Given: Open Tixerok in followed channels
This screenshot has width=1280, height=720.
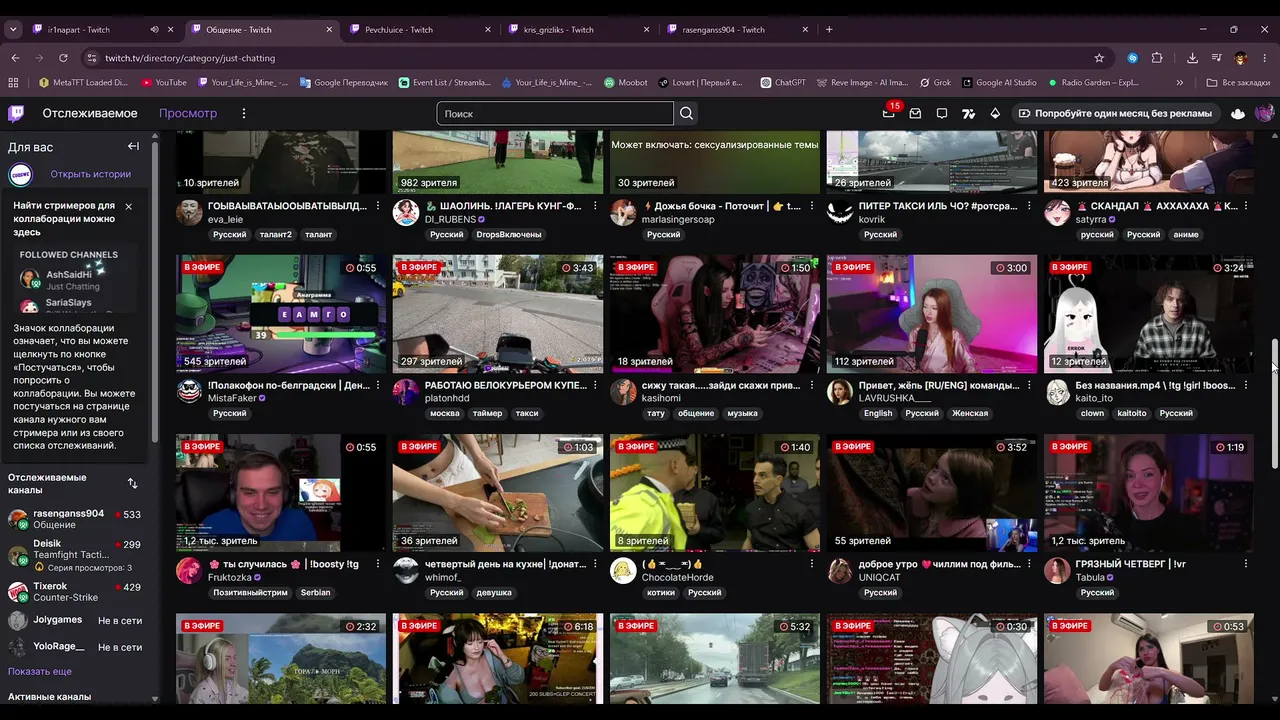Looking at the screenshot, I should tap(76, 592).
